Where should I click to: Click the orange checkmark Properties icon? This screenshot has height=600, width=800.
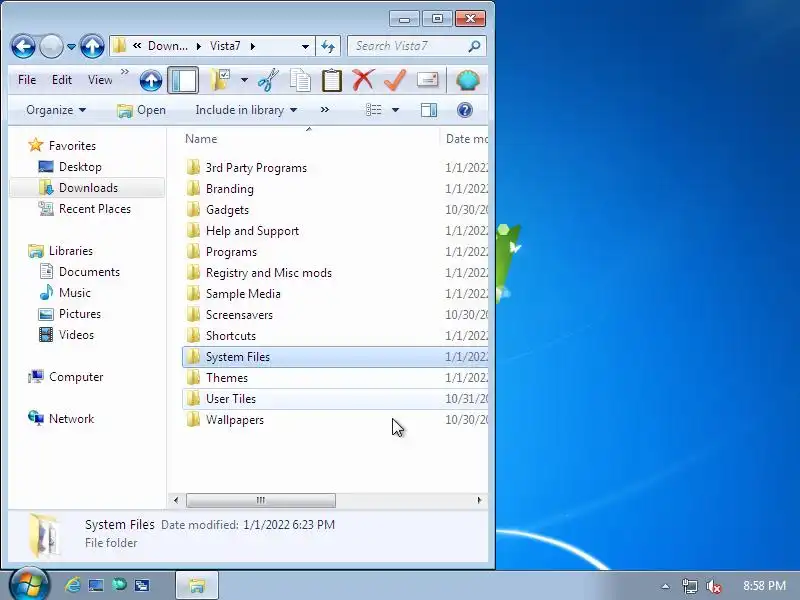395,81
